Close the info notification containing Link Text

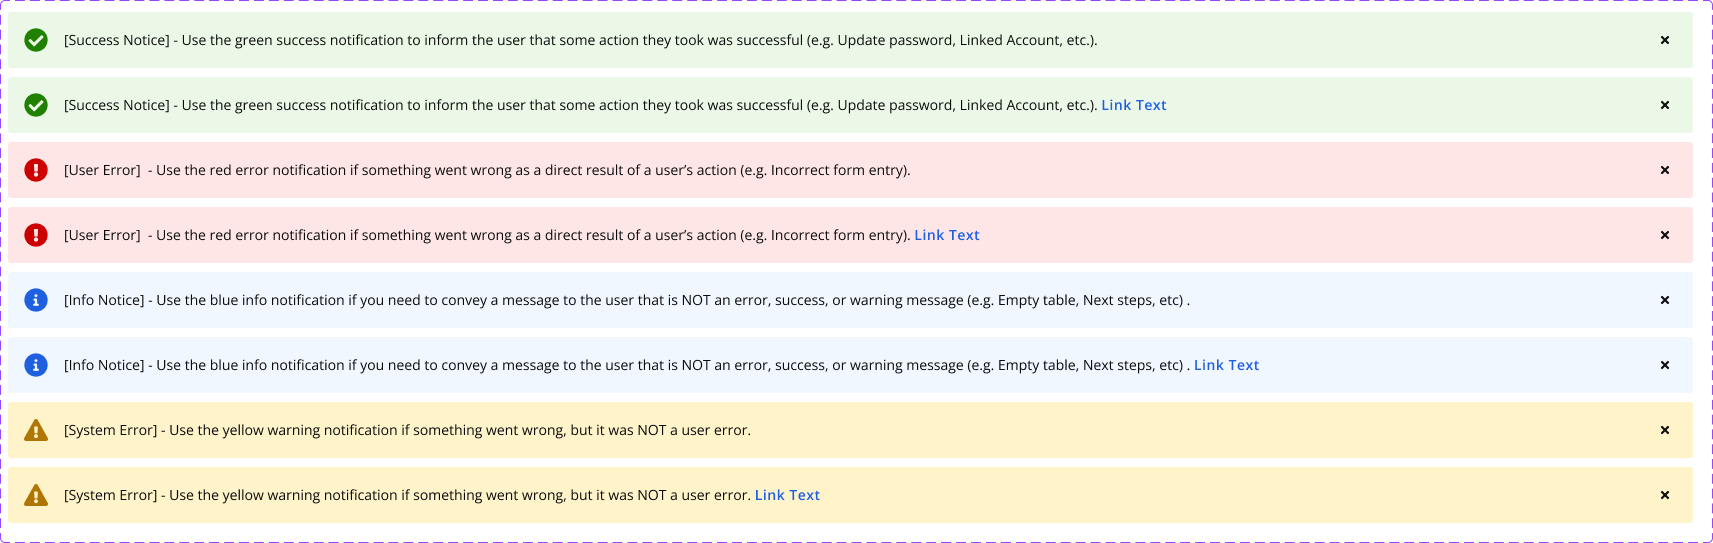pos(1665,365)
